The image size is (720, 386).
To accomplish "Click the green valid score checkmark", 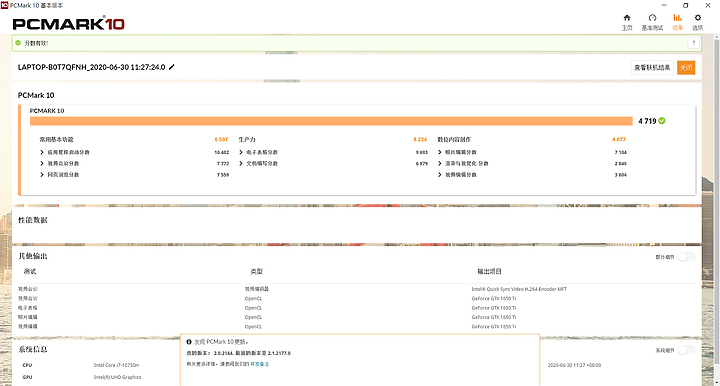I will (18, 43).
